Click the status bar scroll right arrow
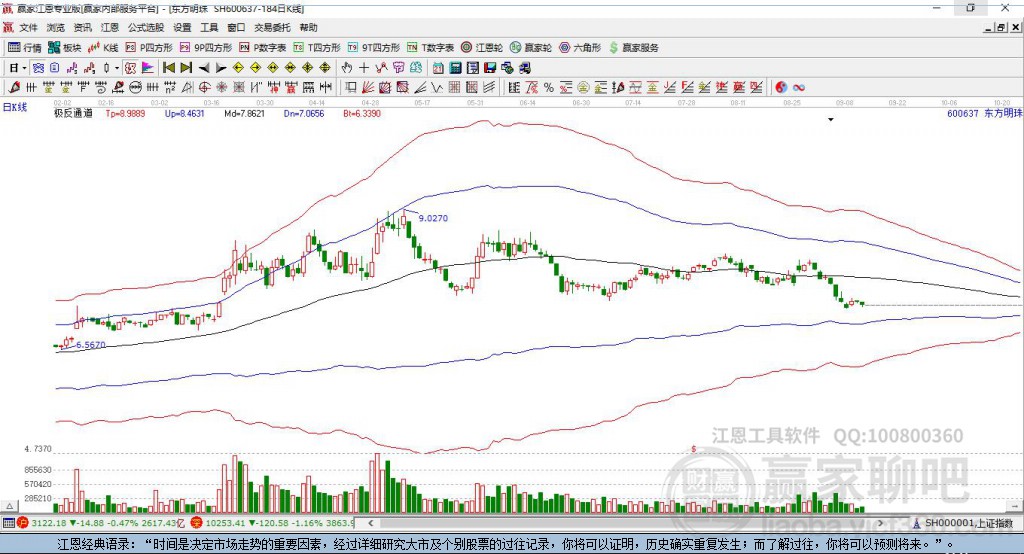This screenshot has width=1024, height=554. click(880, 523)
